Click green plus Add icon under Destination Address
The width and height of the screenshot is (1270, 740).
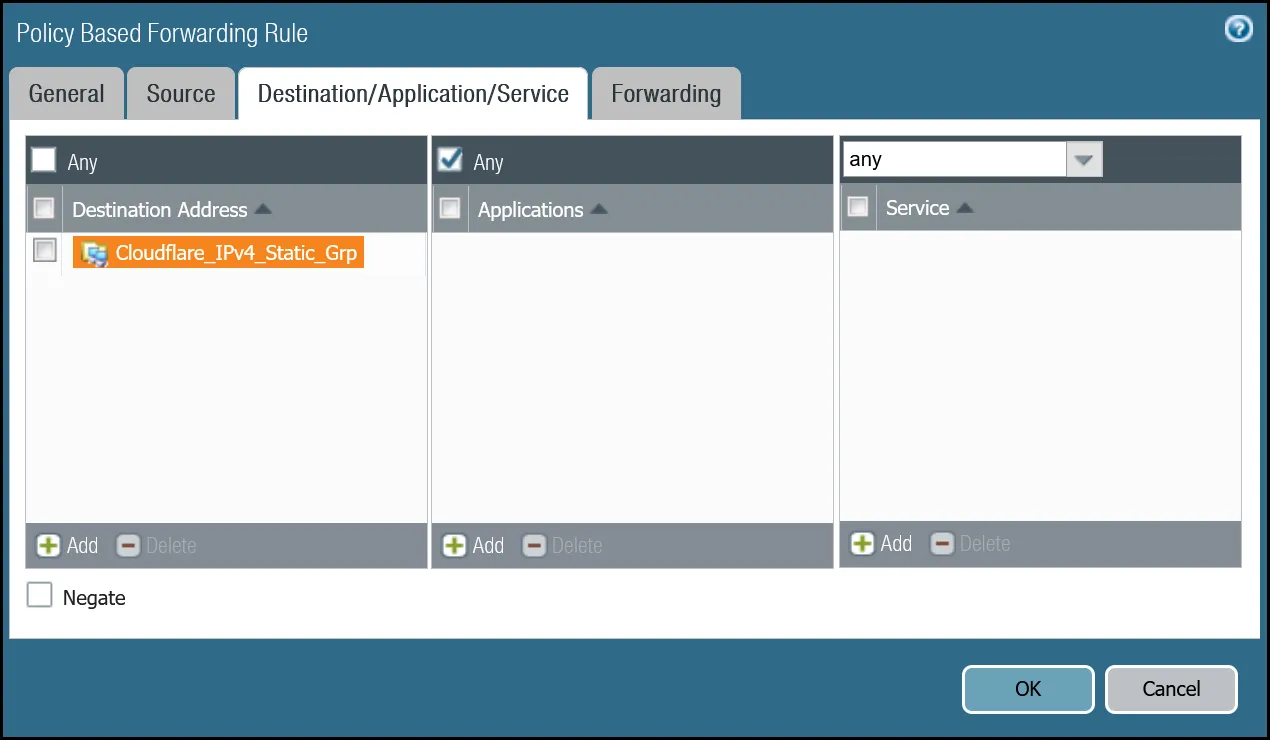[48, 546]
